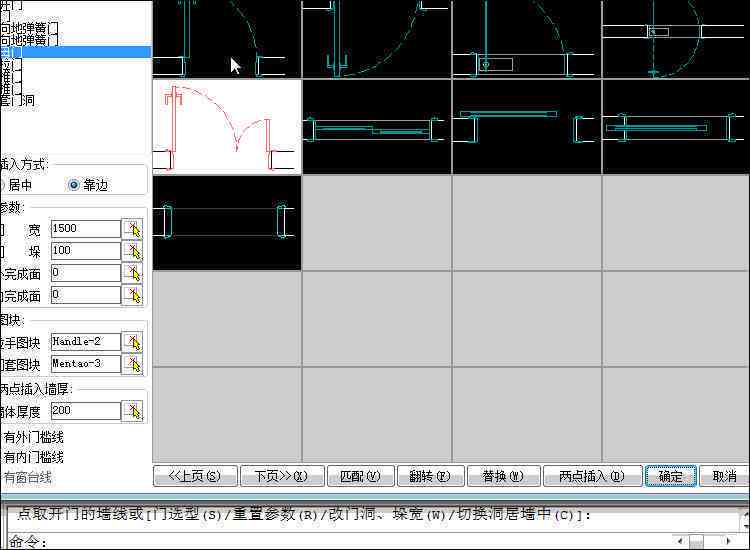Image resolution: width=750 pixels, height=550 pixels.
Task: Toggle the 有内门槛线 option
Action: [33, 457]
